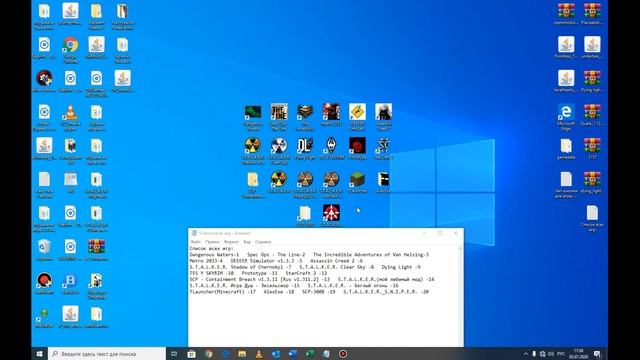The image size is (640, 360).
Task: Click 'Dying Light -9' text in Notepad
Action: 401,267
